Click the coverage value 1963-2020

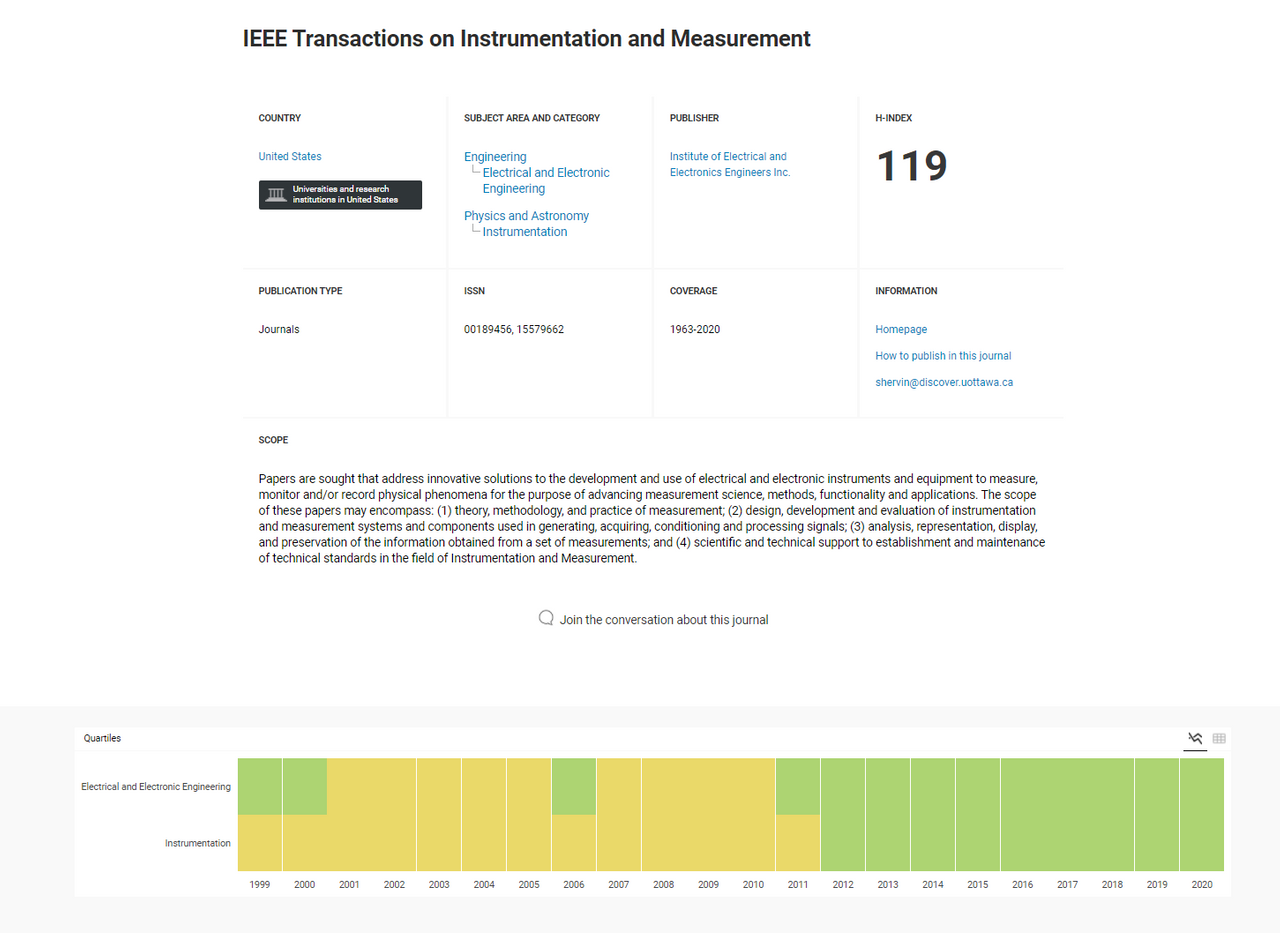695,329
